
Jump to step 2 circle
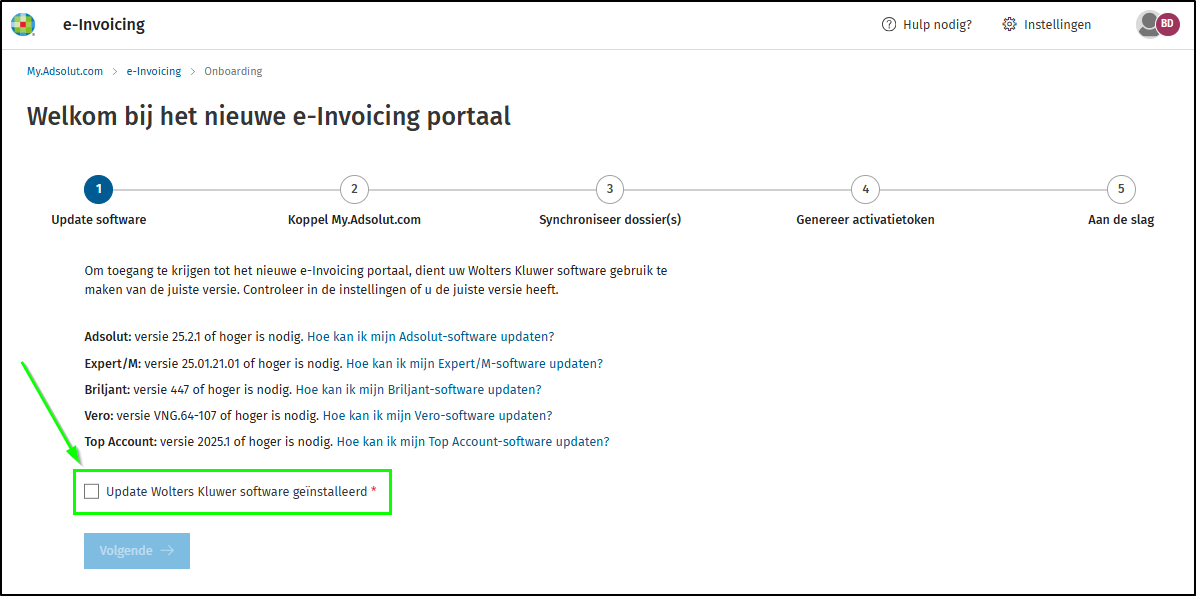coord(354,189)
